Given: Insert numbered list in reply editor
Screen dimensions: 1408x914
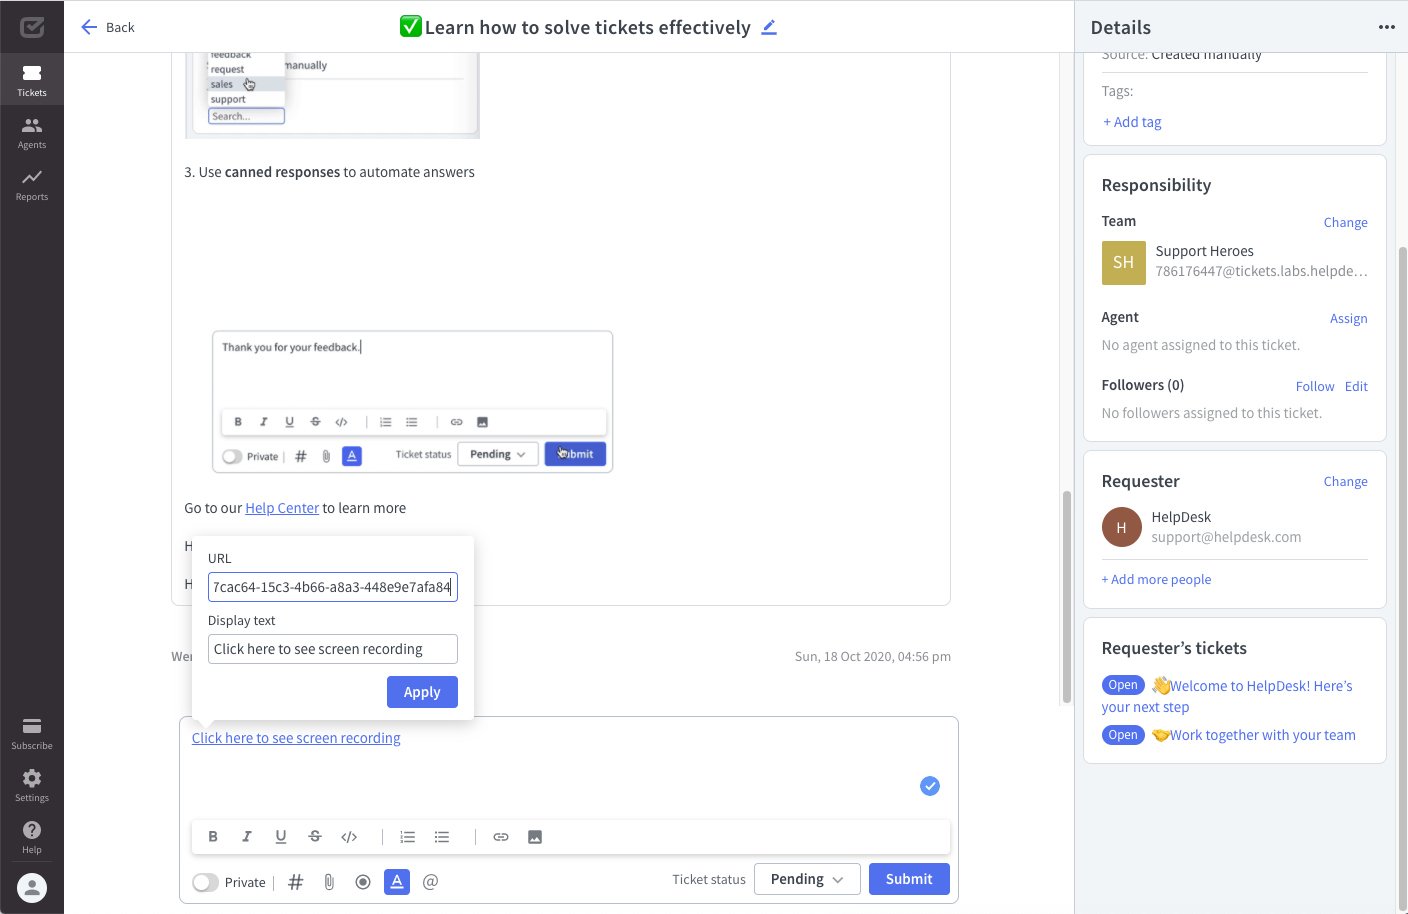Looking at the screenshot, I should pos(407,837).
